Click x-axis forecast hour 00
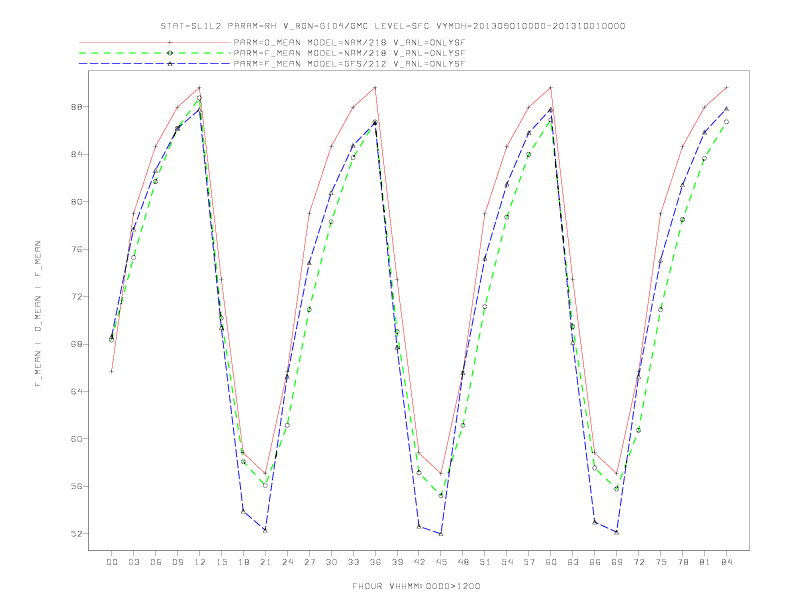Viewport: 792px width, 612px height. tap(112, 562)
